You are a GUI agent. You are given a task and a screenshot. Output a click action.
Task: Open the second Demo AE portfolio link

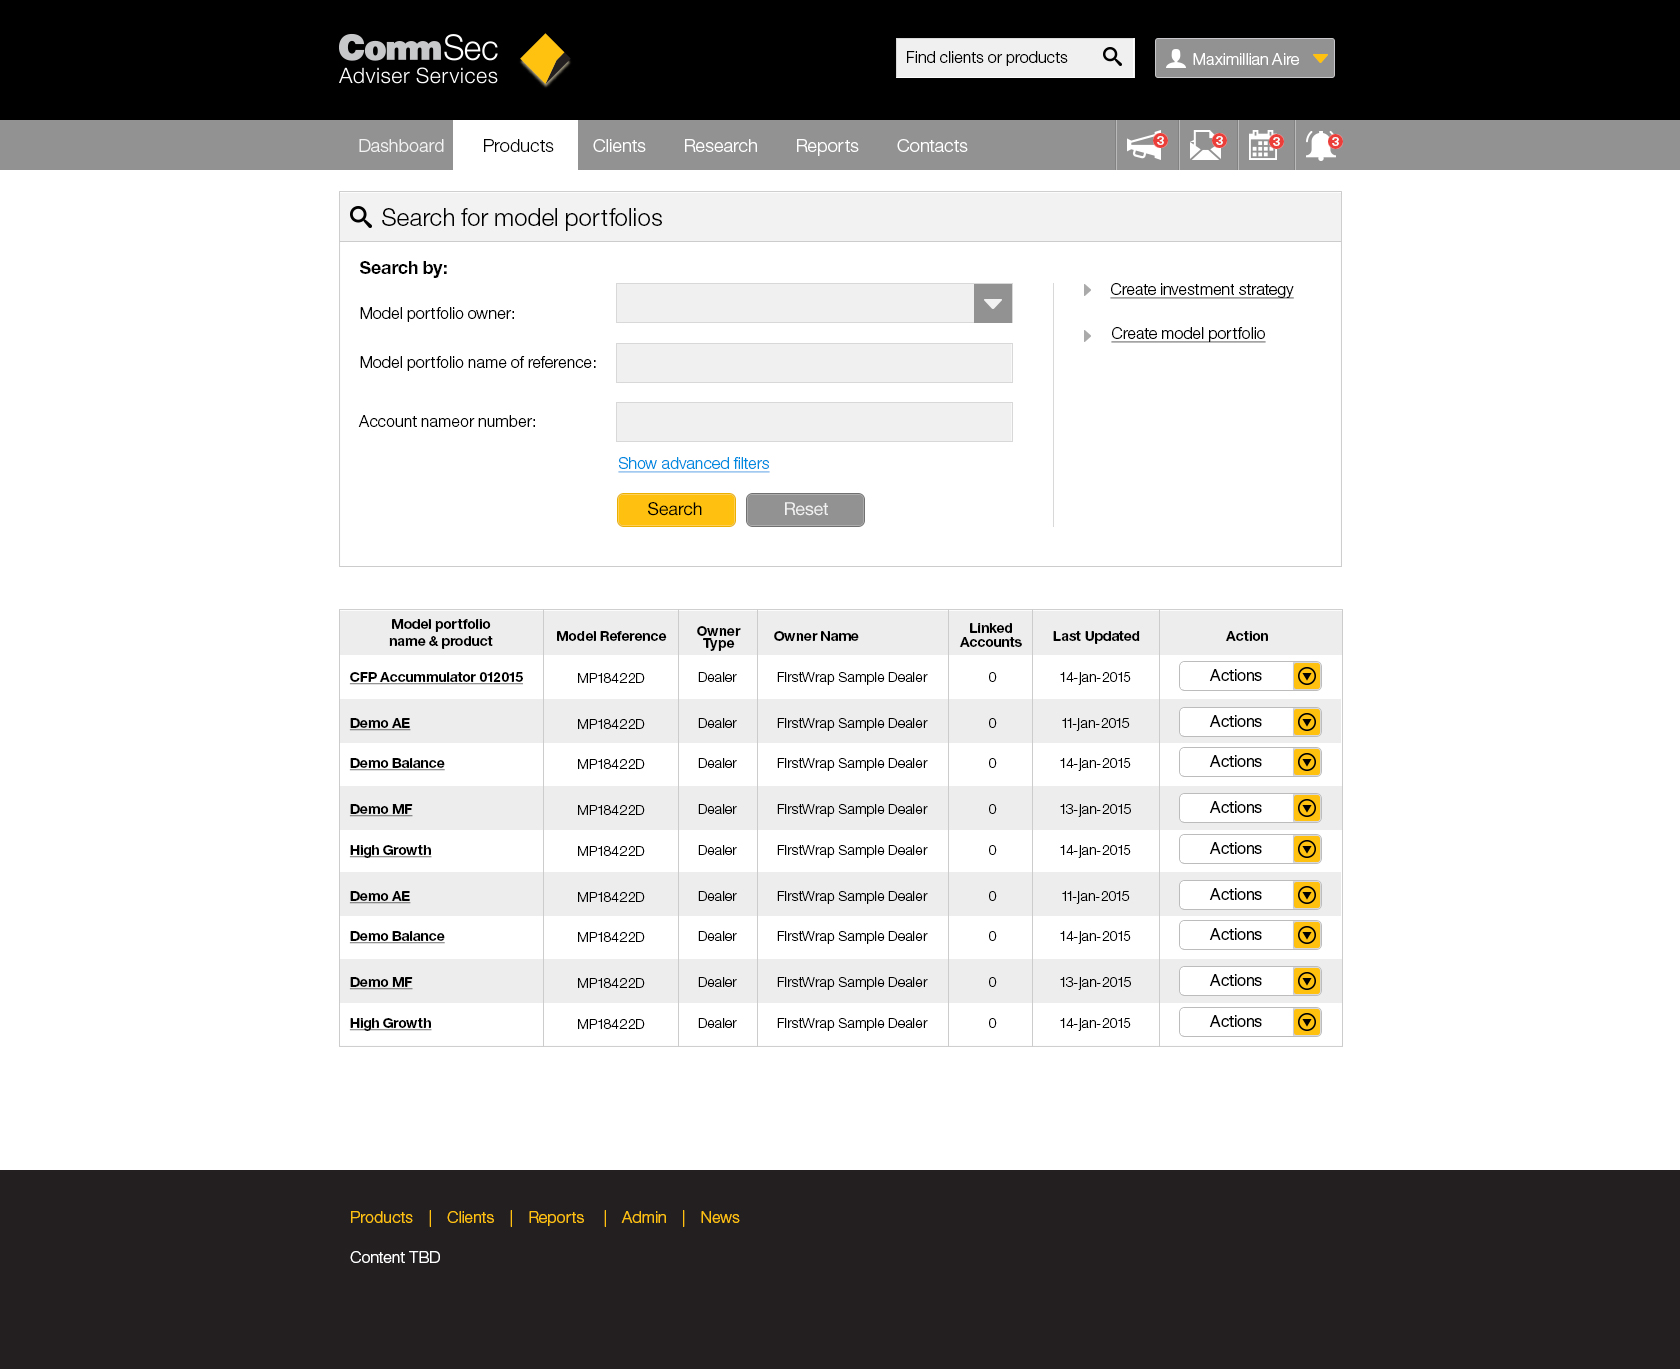point(380,897)
